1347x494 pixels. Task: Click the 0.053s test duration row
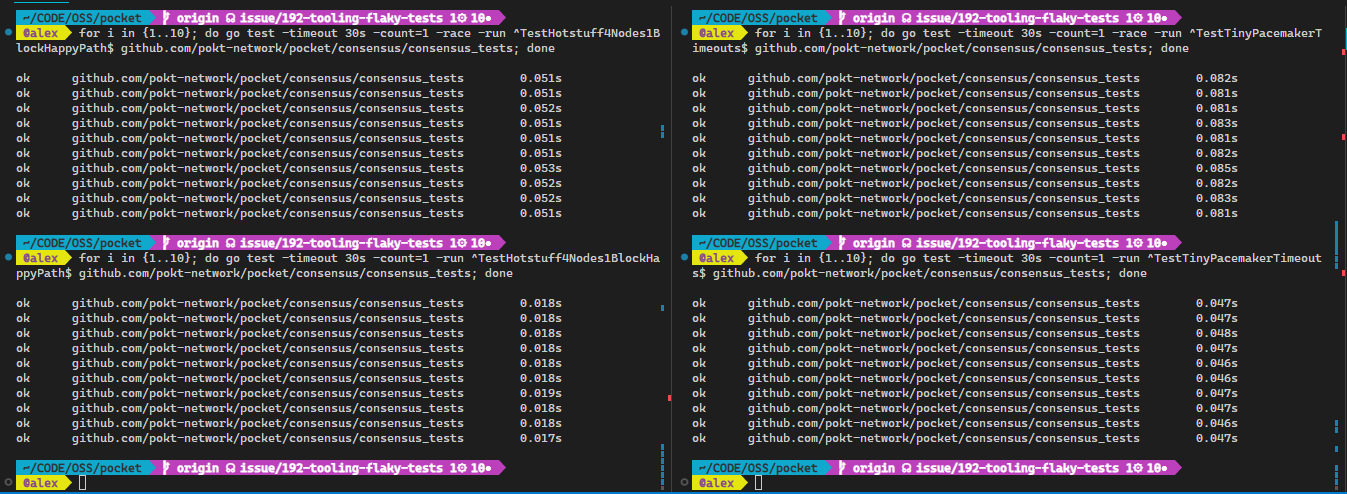pos(289,168)
